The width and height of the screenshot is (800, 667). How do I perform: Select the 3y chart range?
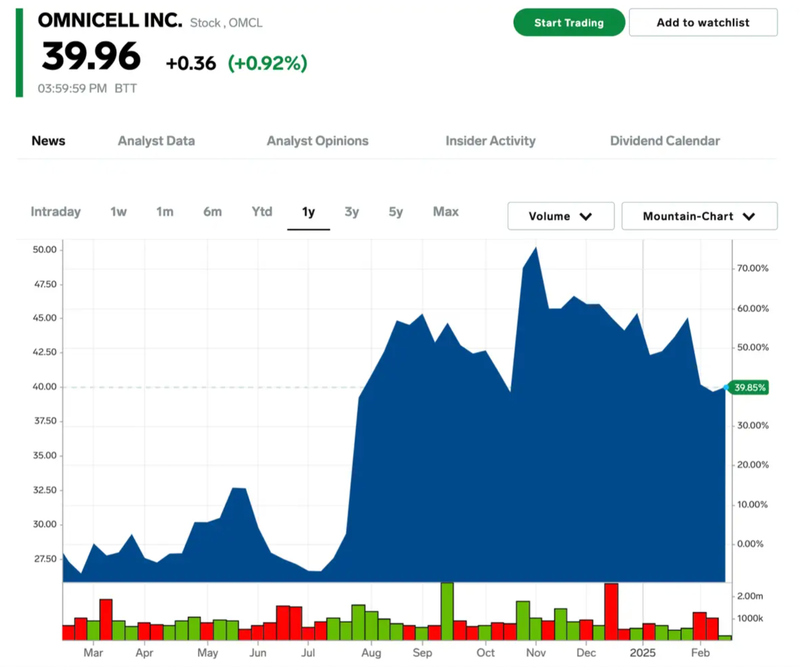[352, 212]
